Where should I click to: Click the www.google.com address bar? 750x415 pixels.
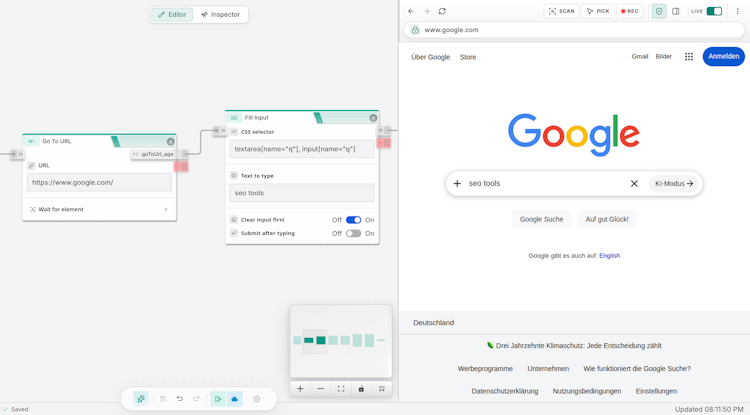(x=574, y=30)
